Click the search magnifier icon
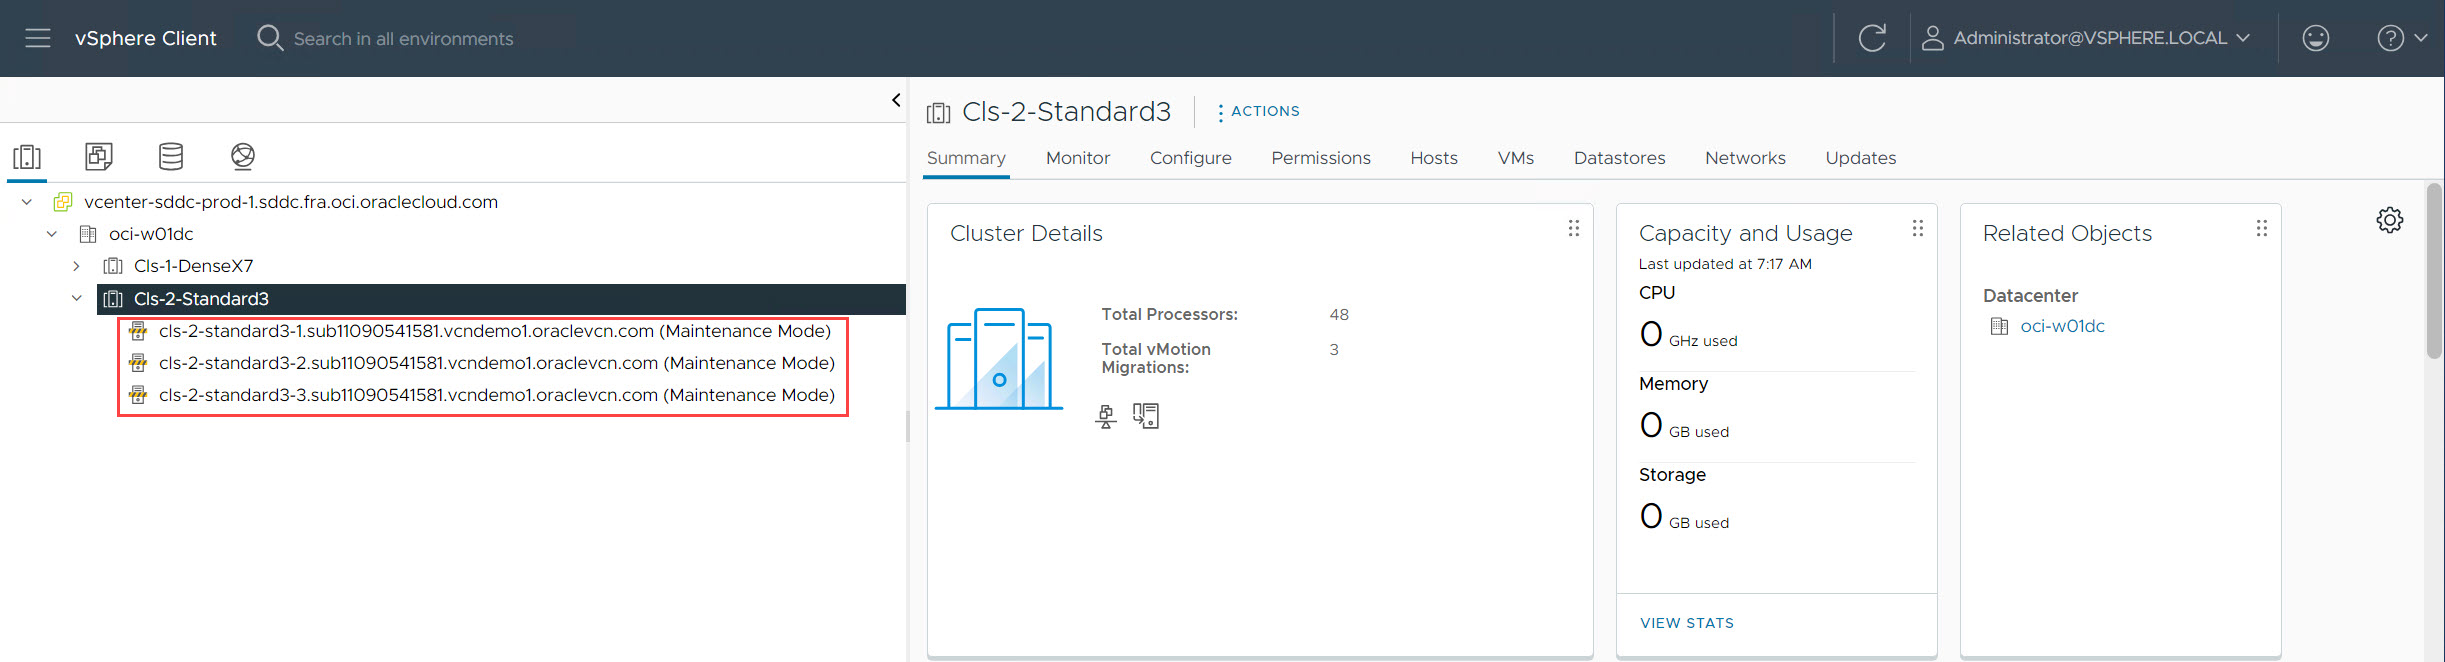The image size is (2445, 662). pos(270,38)
